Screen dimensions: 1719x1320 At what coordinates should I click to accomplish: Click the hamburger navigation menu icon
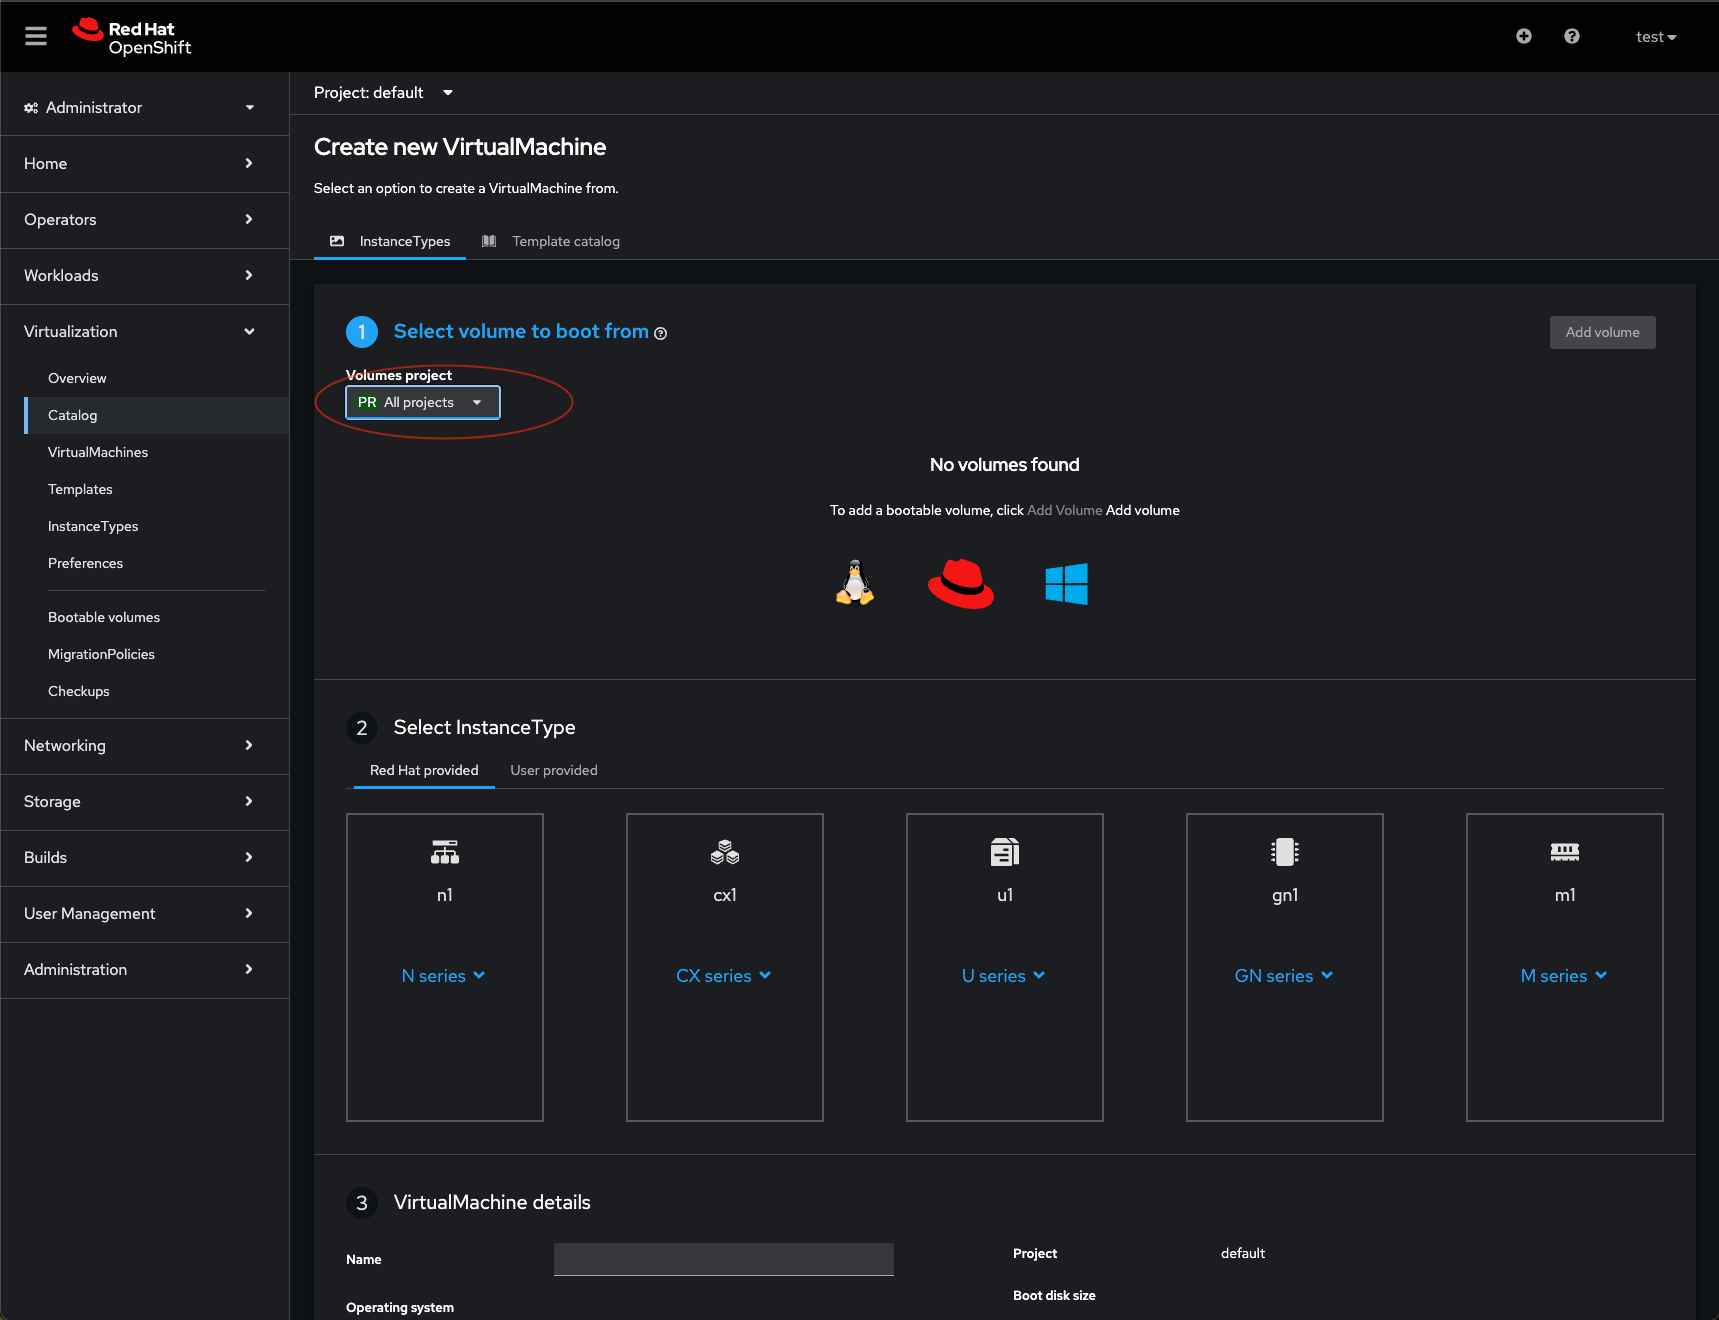[36, 37]
